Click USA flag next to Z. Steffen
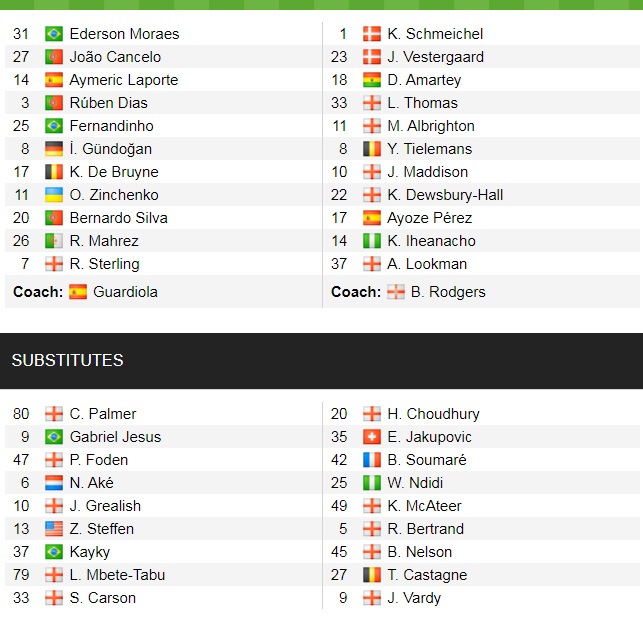The width and height of the screenshot is (643, 620). [54, 529]
